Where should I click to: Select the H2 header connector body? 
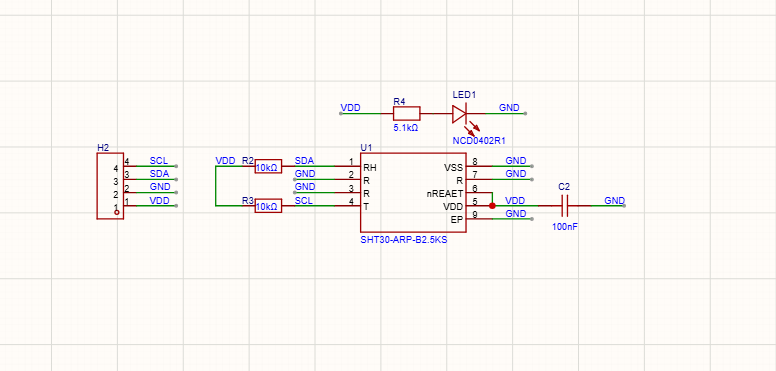pos(110,186)
